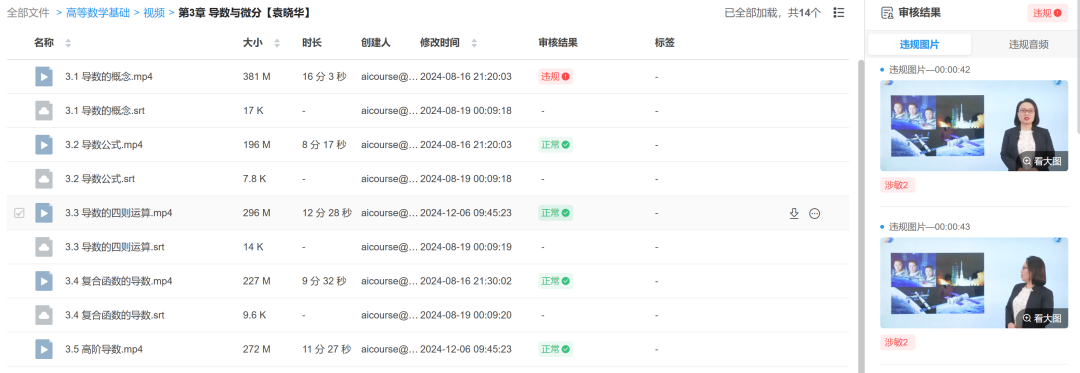Switch the file list view mode icon

coord(838,12)
